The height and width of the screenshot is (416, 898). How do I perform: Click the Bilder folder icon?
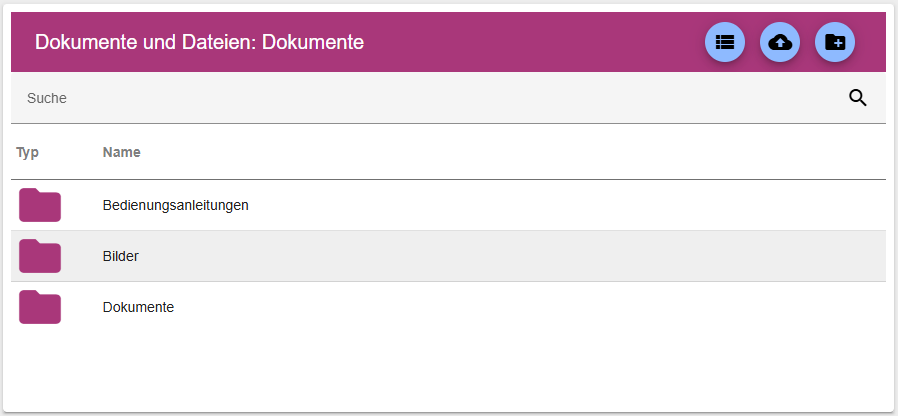coord(40,256)
